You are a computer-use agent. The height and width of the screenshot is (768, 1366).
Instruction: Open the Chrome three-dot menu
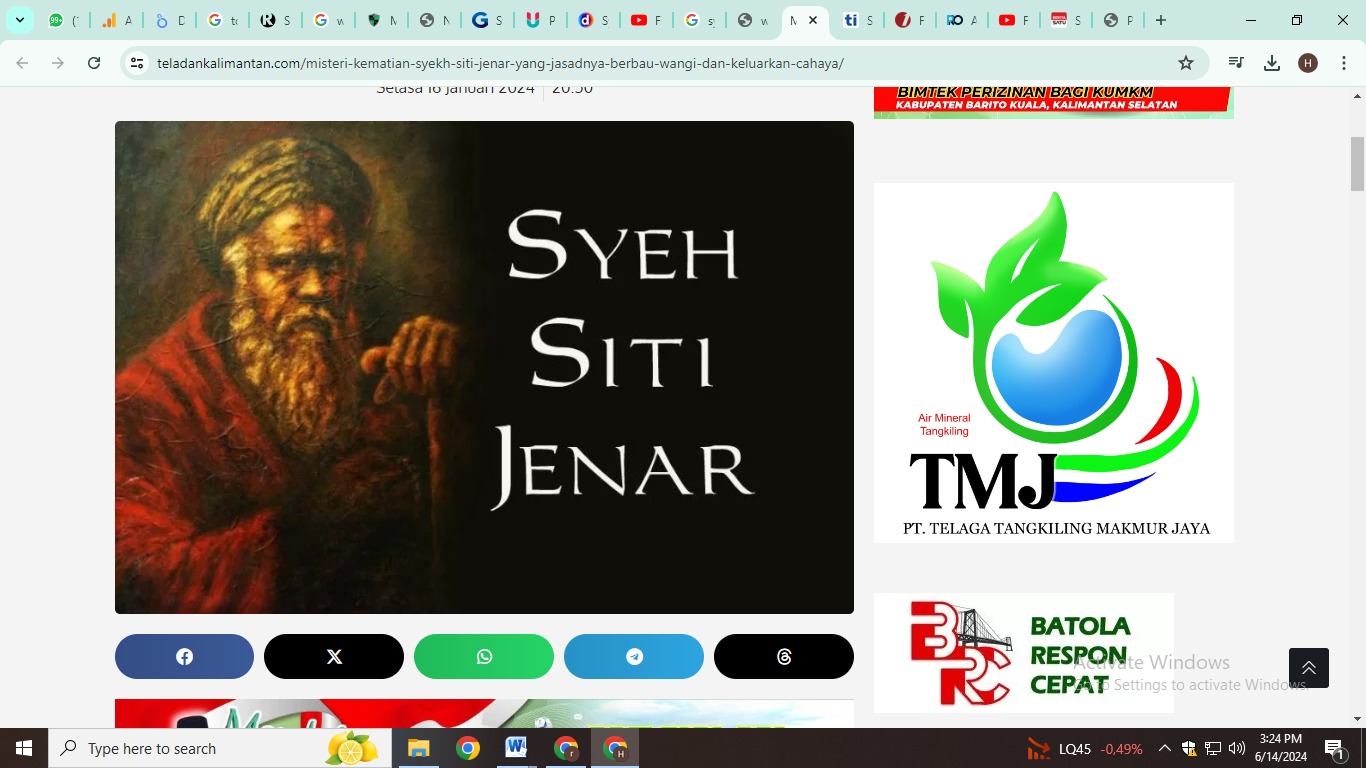pyautogui.click(x=1343, y=63)
